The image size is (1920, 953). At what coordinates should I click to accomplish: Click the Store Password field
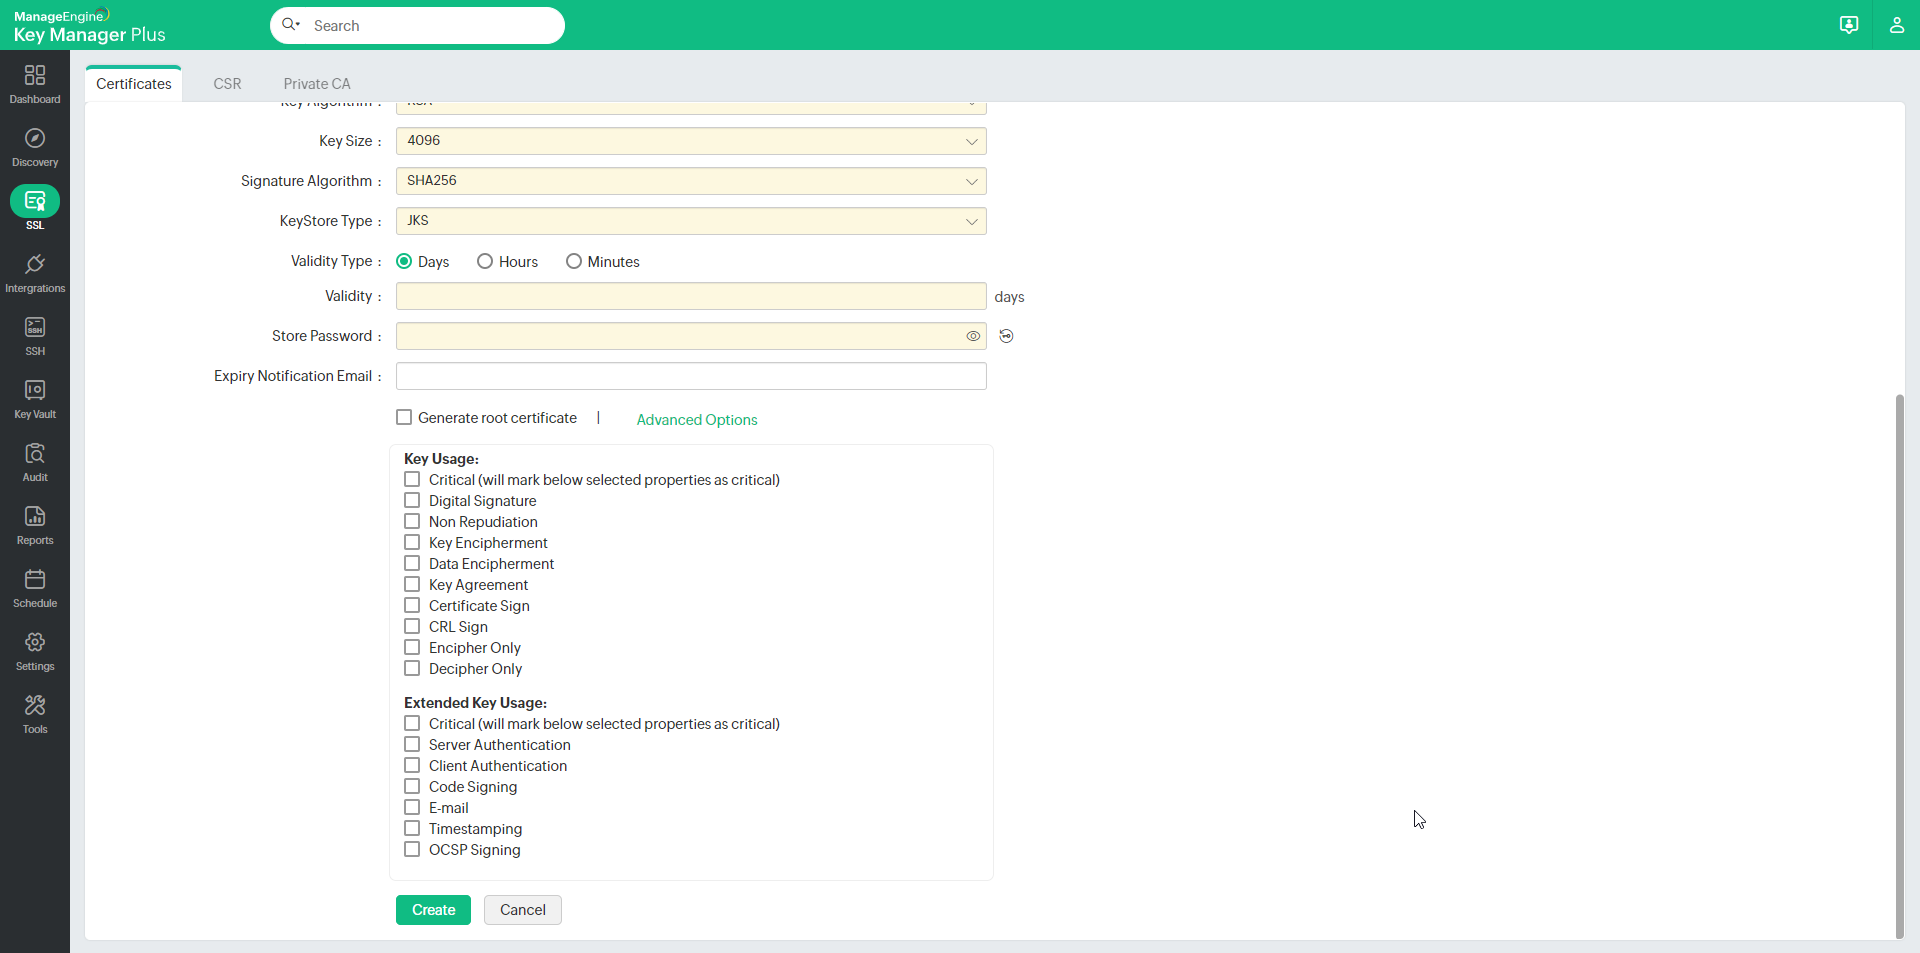coord(691,336)
